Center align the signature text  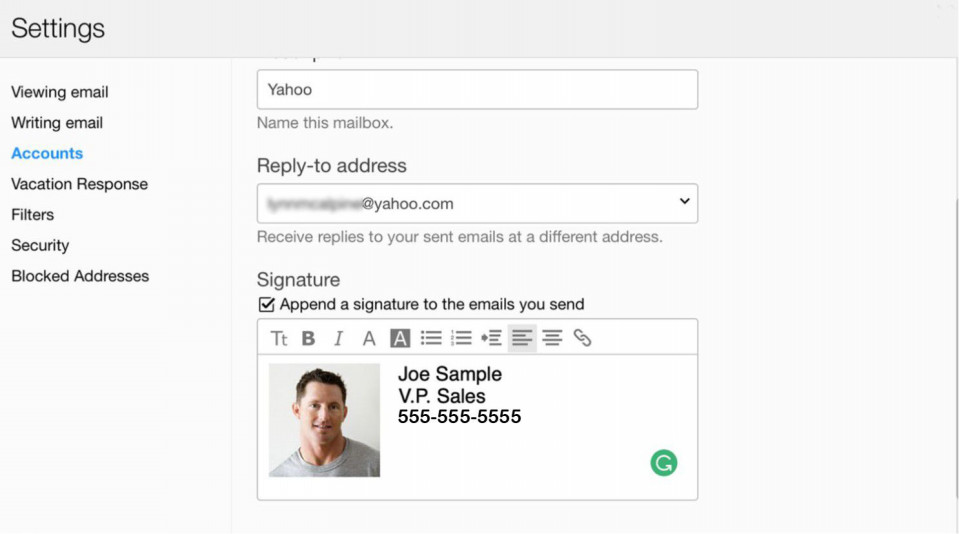click(552, 338)
